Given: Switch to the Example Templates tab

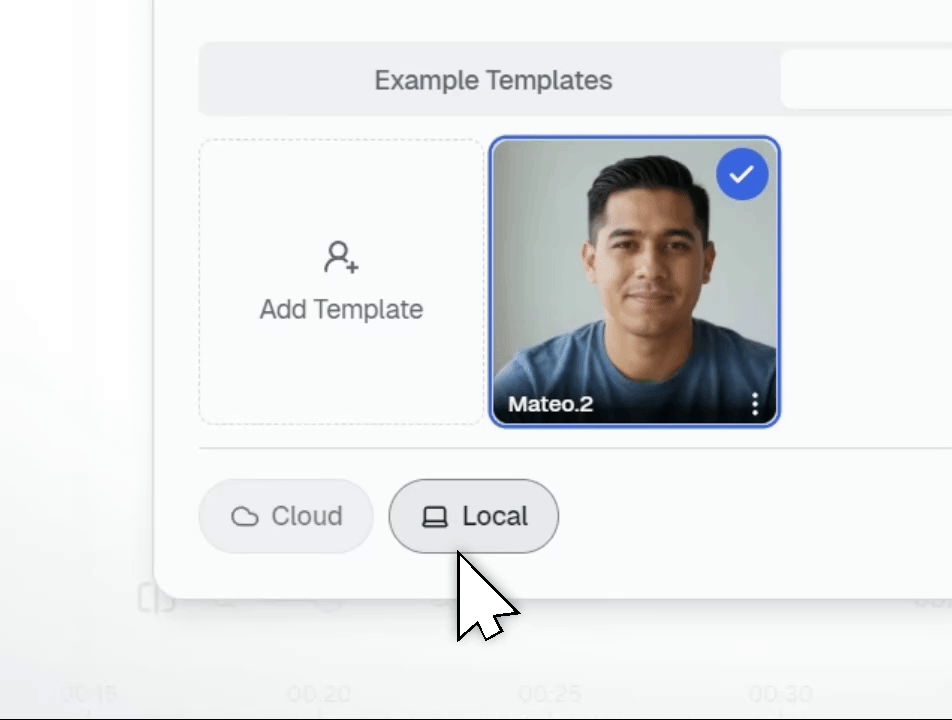Looking at the screenshot, I should point(493,80).
